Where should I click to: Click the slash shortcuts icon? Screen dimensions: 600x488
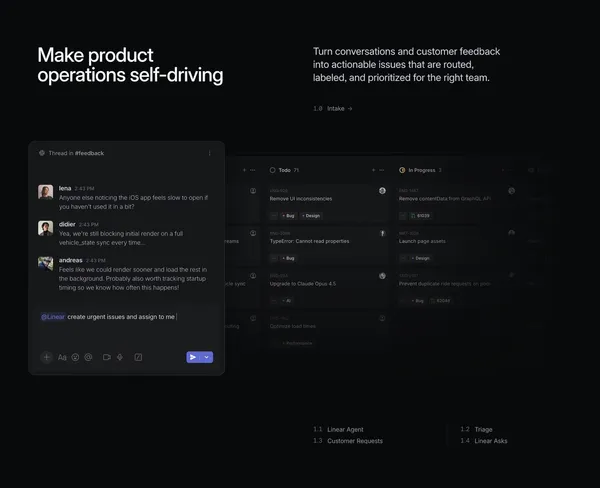(138, 357)
